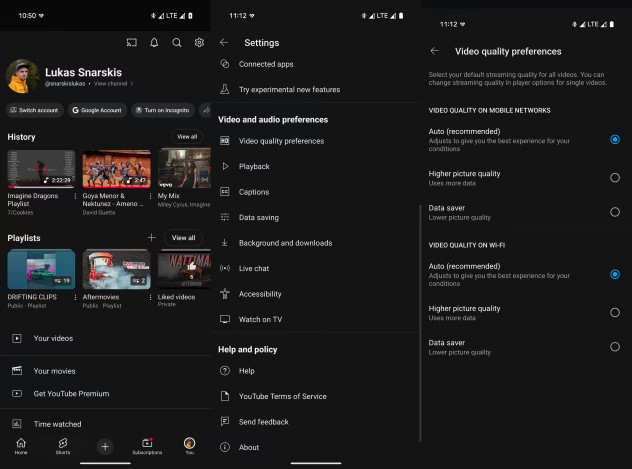This screenshot has height=469, width=632.
Task: Open the settings gear icon
Action: [199, 42]
